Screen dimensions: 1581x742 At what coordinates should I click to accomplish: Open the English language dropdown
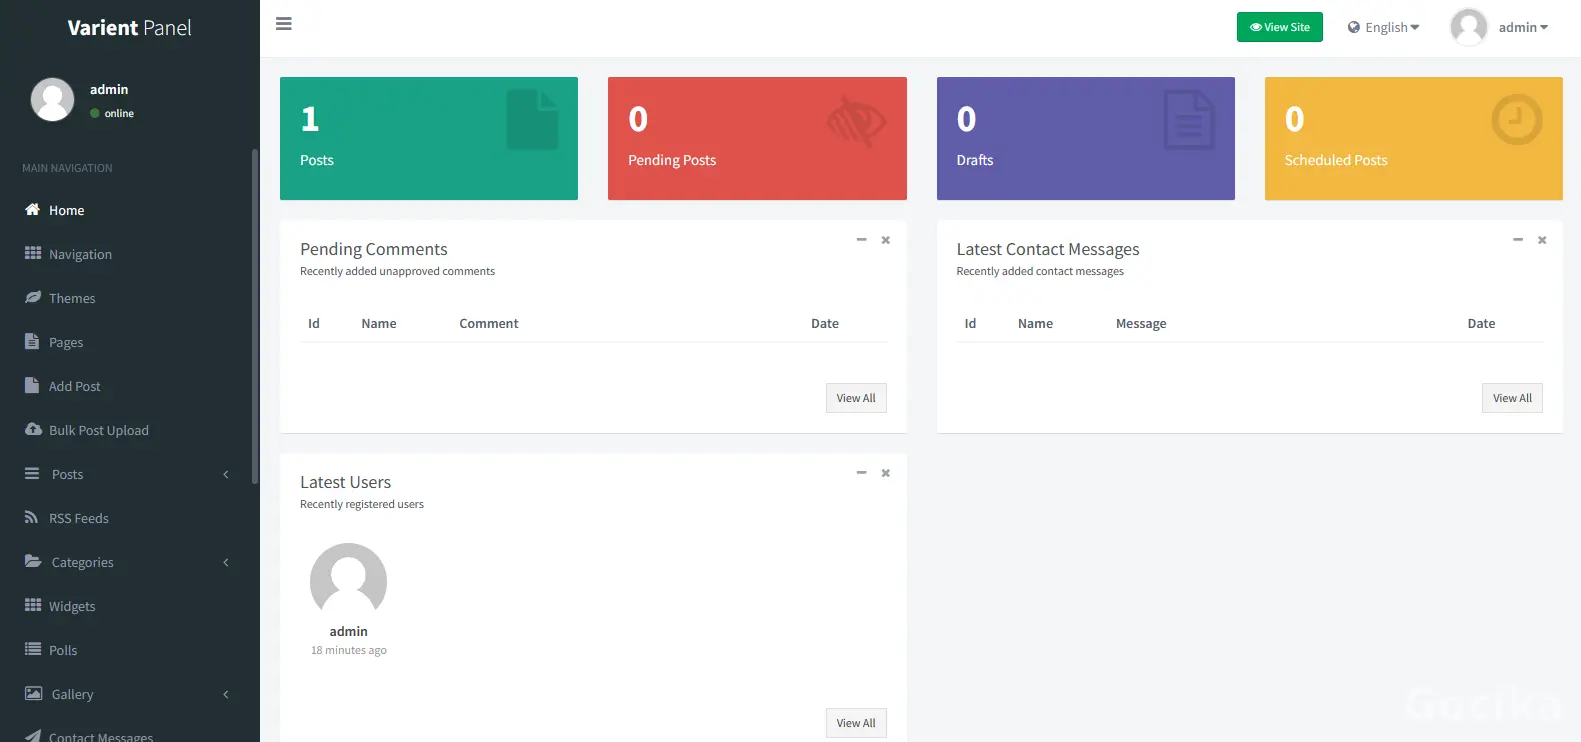click(1384, 28)
